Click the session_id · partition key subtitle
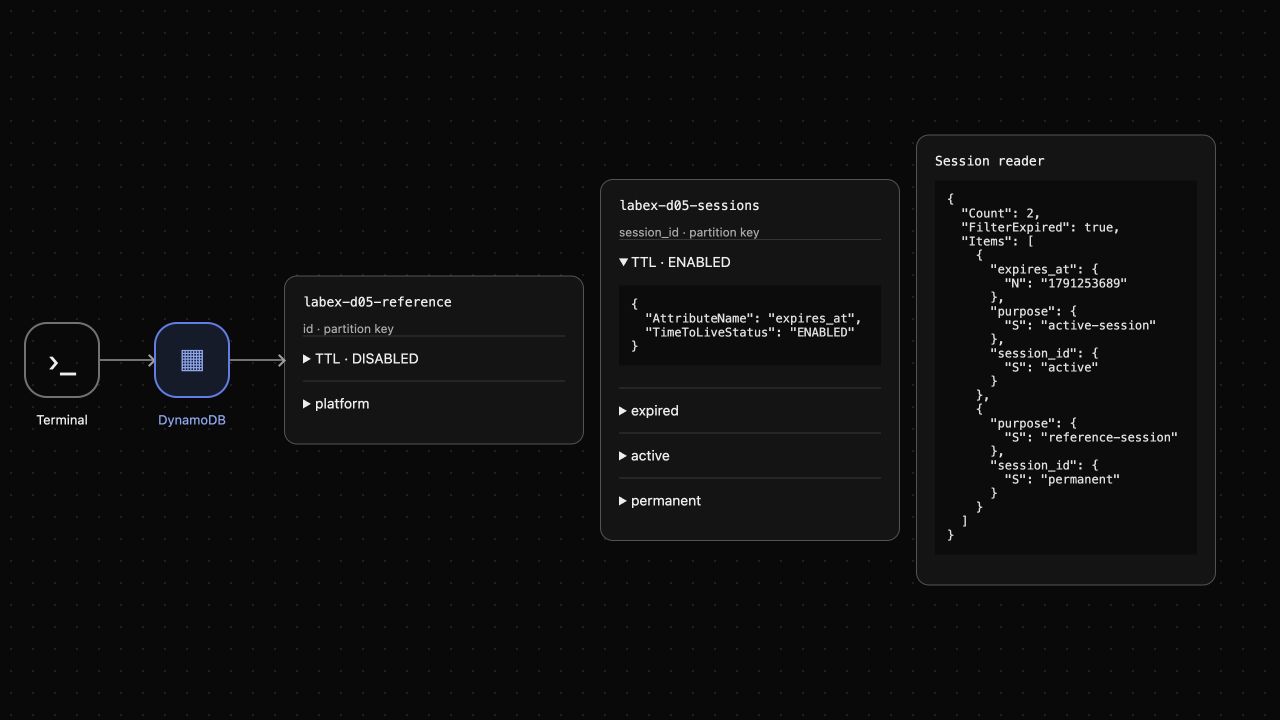1280x720 pixels. click(x=689, y=232)
